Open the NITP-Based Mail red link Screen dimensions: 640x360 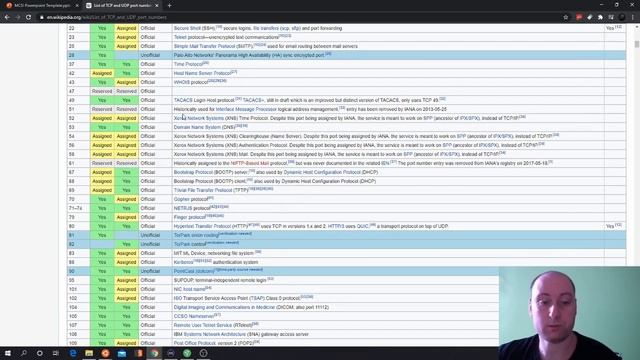pyautogui.click(x=250, y=163)
